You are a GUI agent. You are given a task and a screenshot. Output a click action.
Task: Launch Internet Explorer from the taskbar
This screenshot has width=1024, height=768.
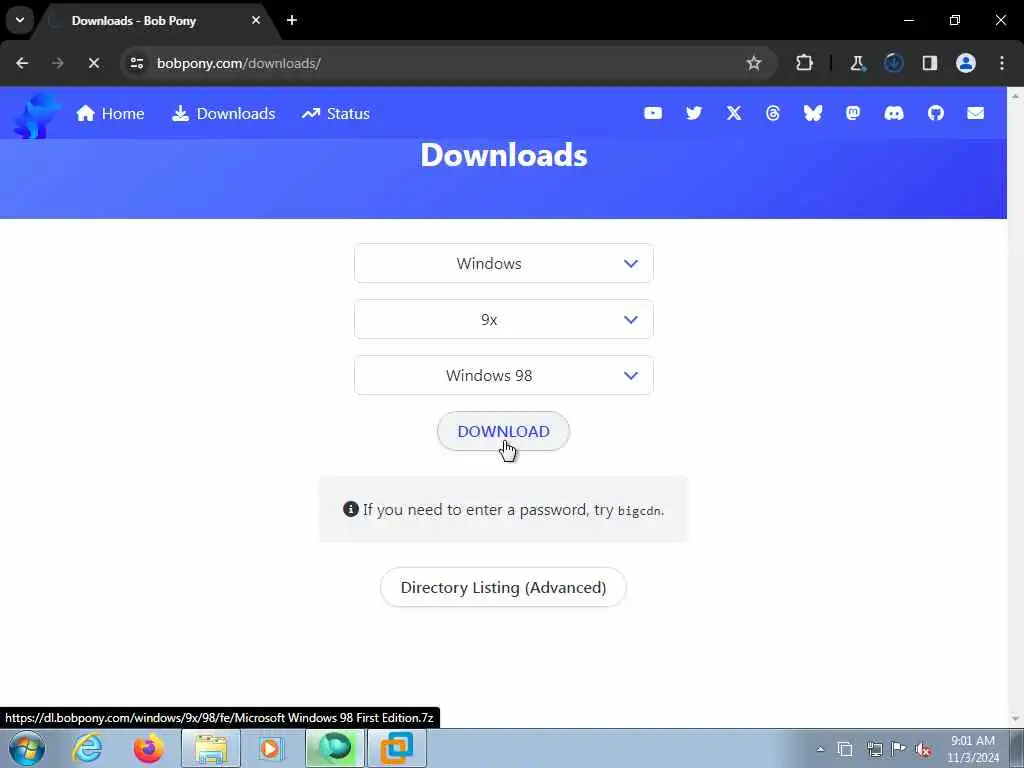(x=88, y=748)
